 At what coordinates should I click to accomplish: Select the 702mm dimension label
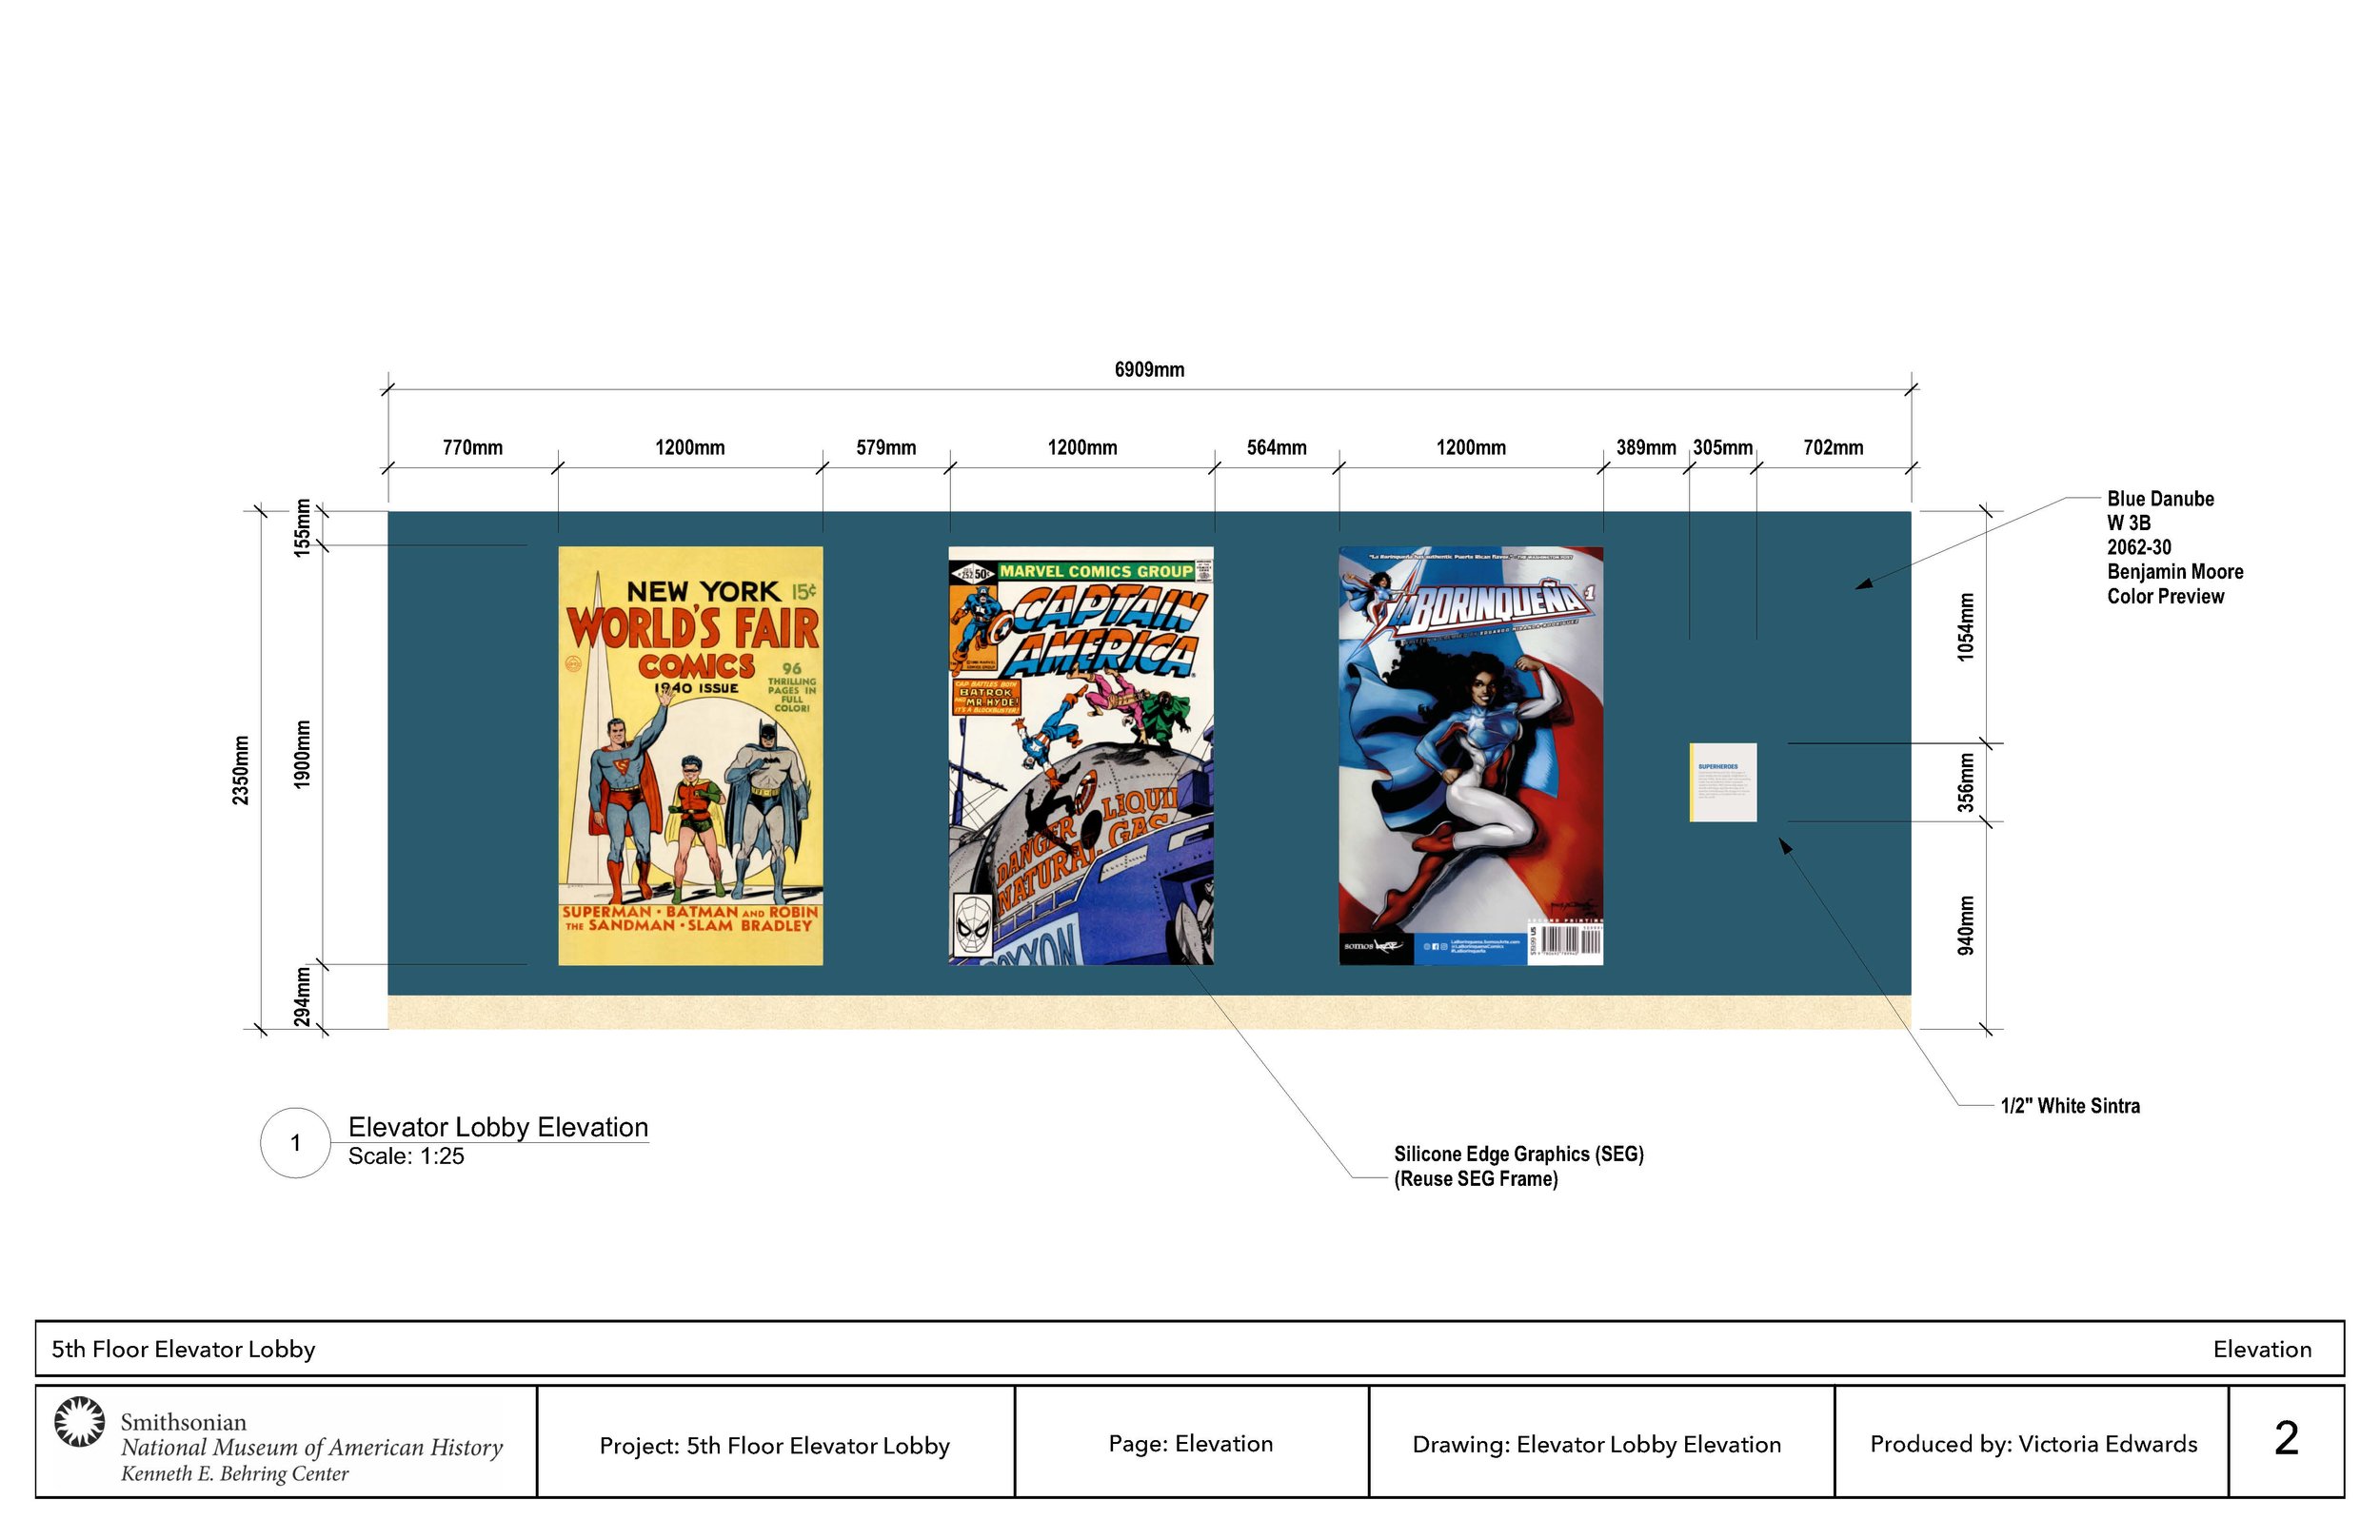[x=1833, y=447]
